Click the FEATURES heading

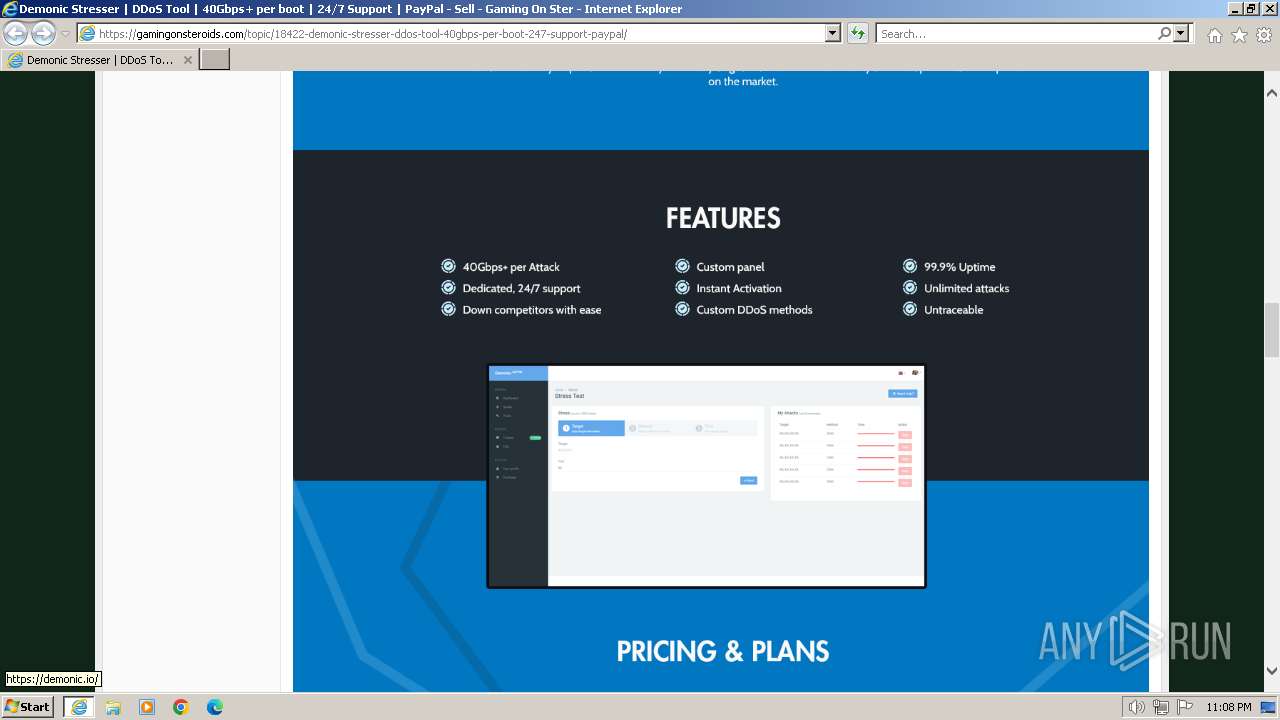click(x=723, y=218)
